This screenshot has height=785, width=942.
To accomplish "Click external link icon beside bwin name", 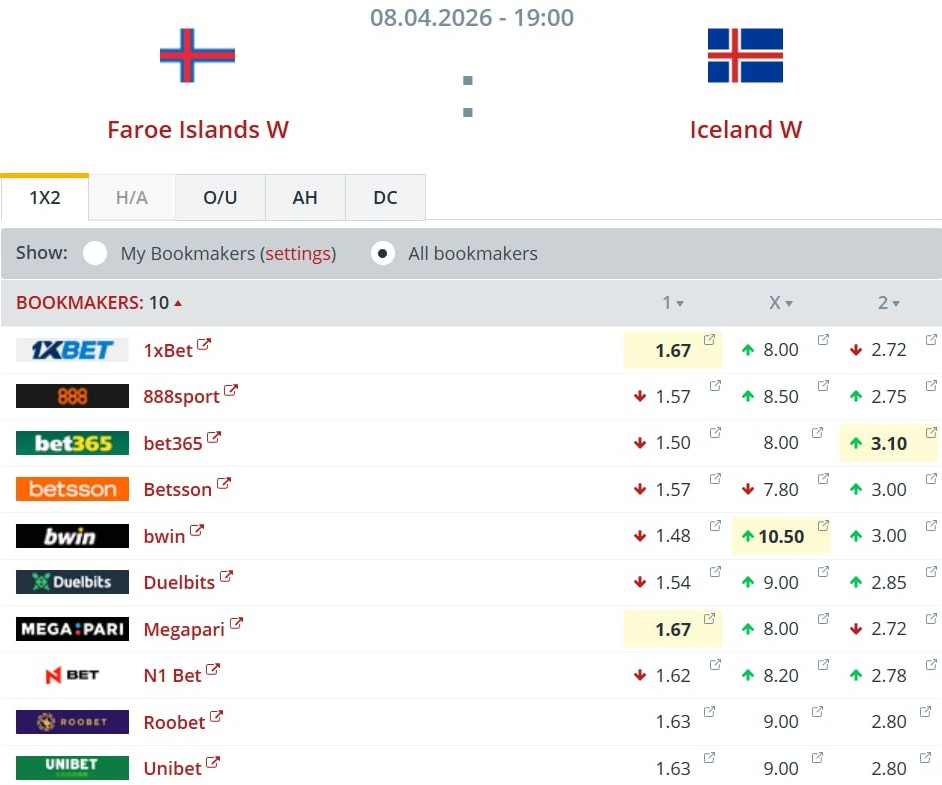I will tap(197, 531).
